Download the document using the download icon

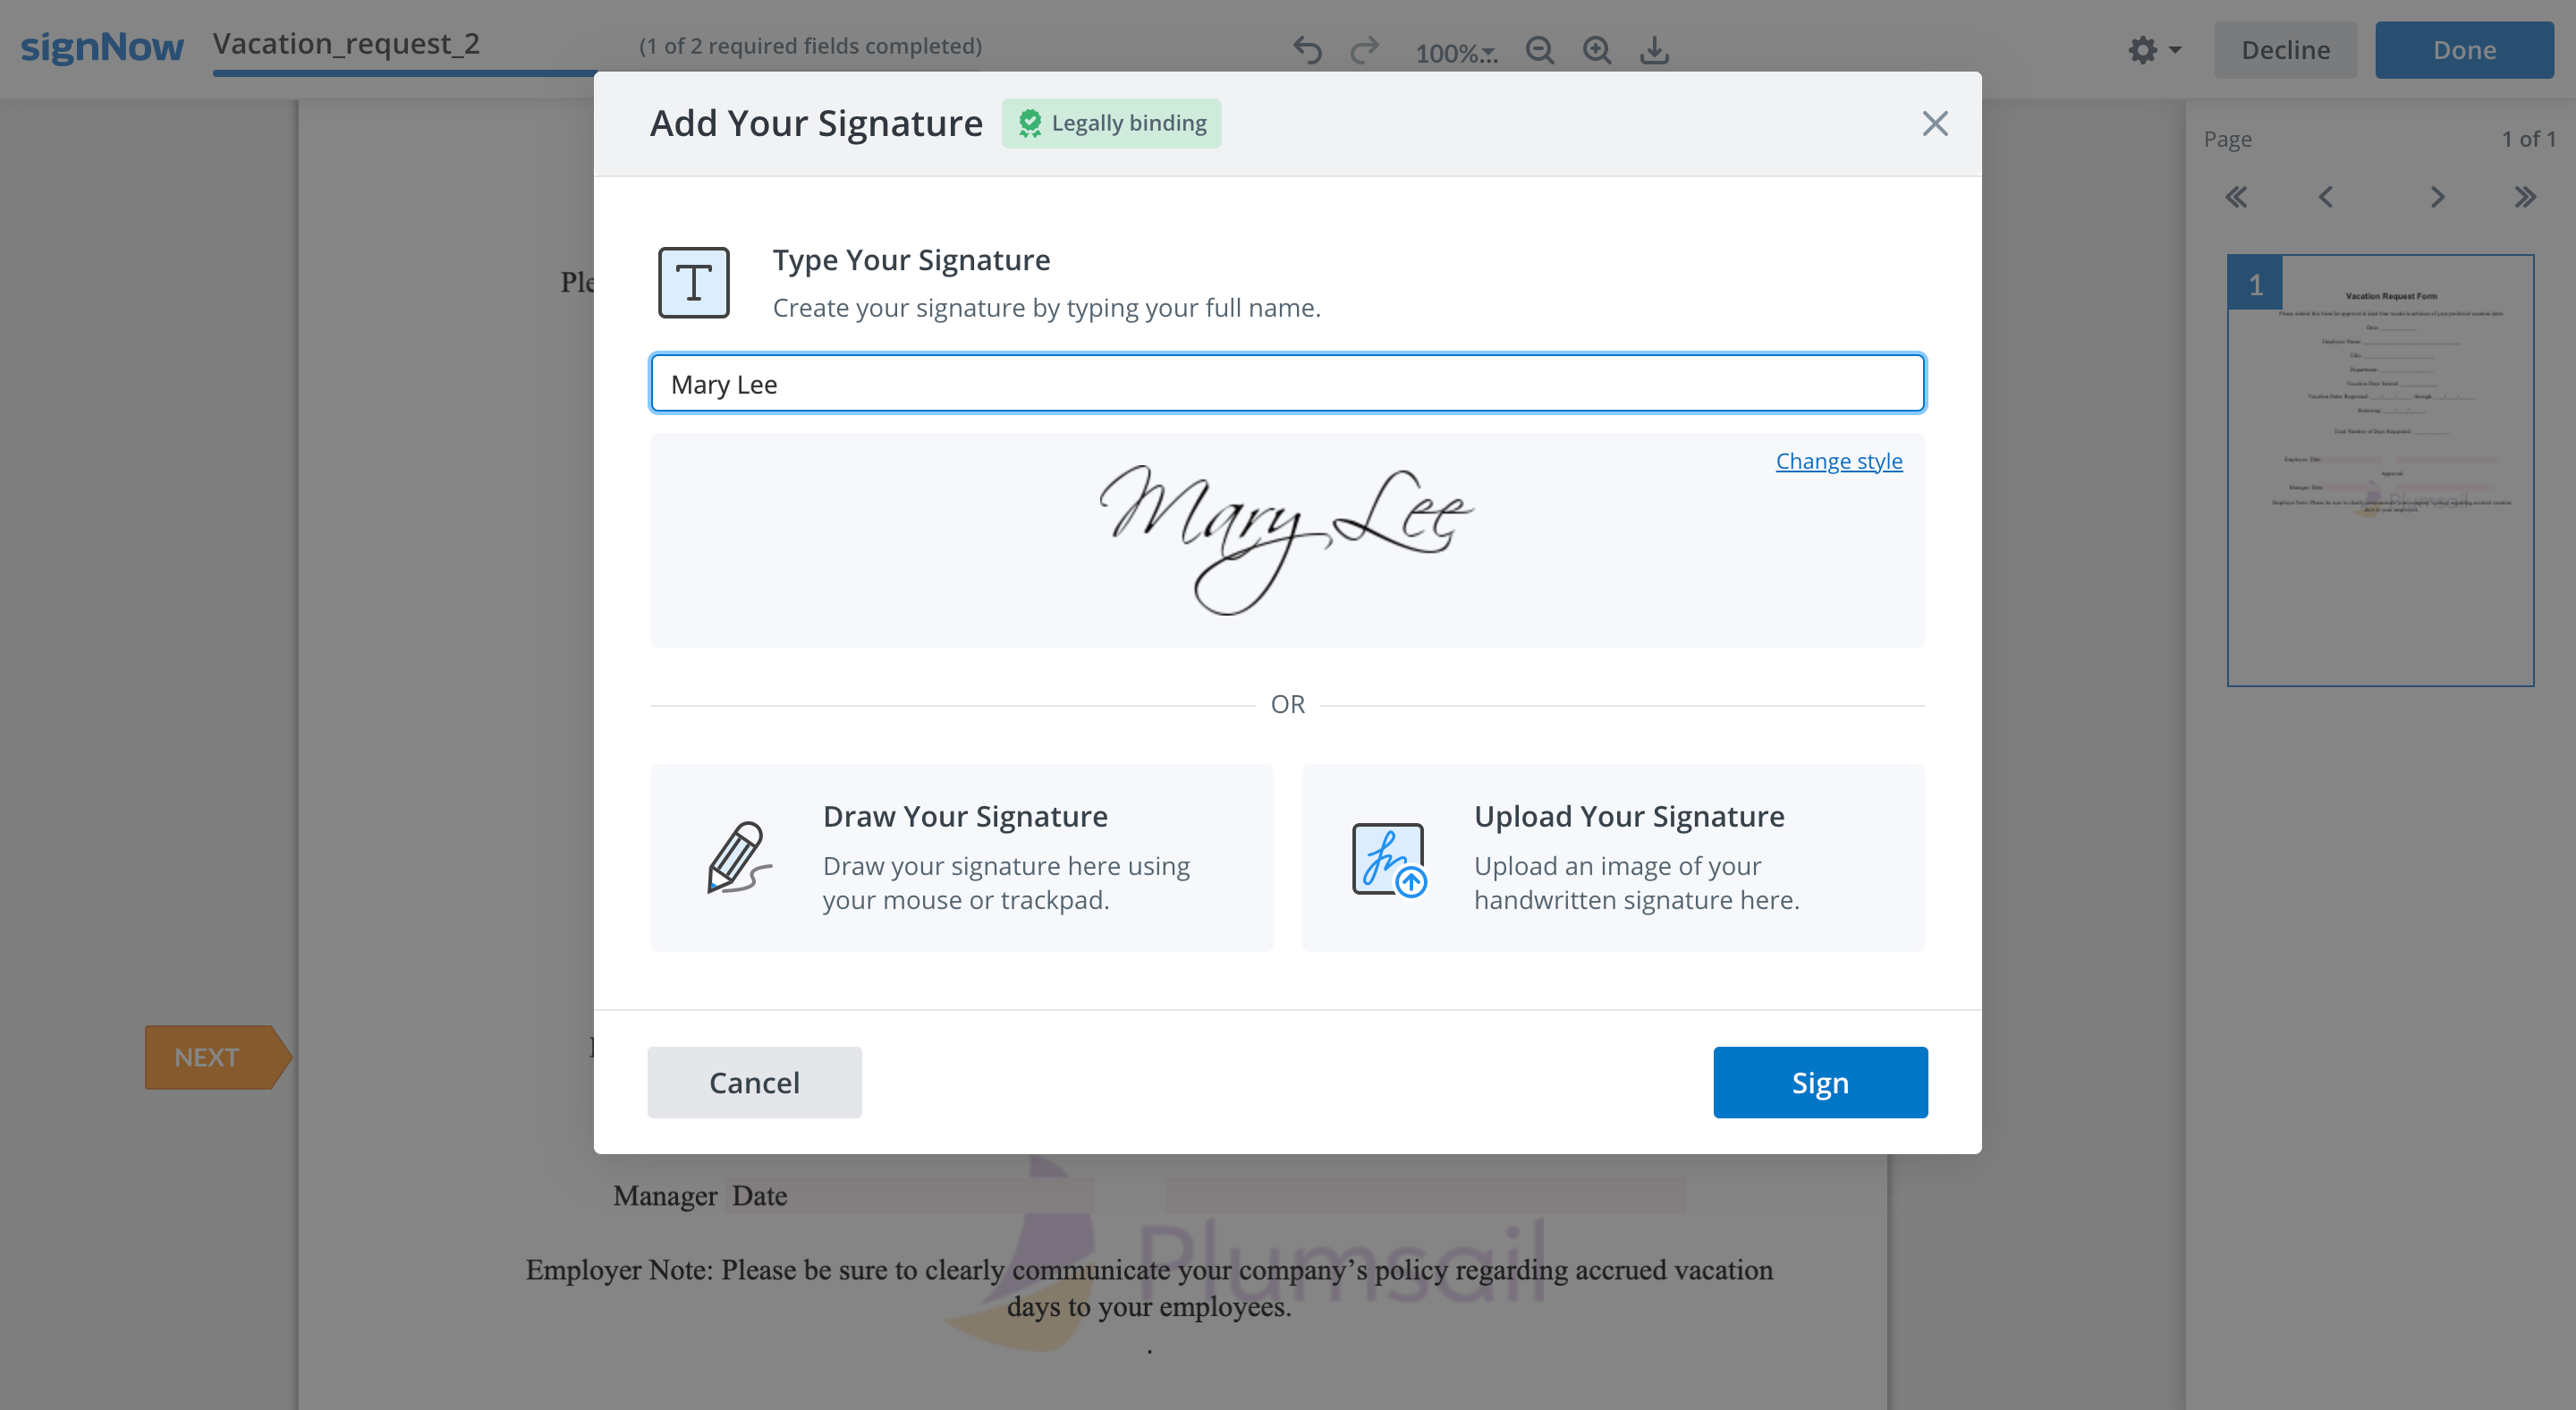1655,50
